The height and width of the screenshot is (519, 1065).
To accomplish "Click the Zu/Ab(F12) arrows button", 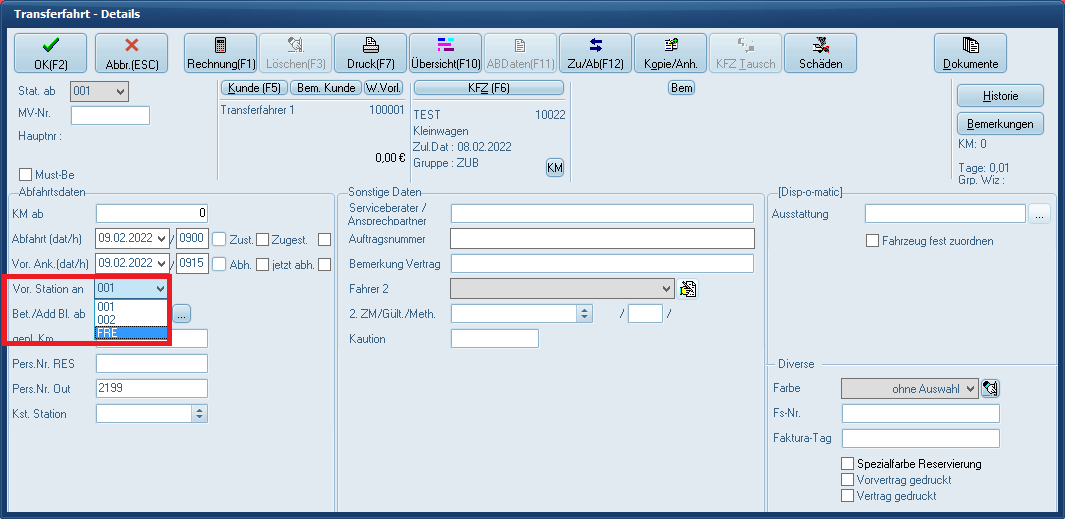I will pyautogui.click(x=595, y=53).
